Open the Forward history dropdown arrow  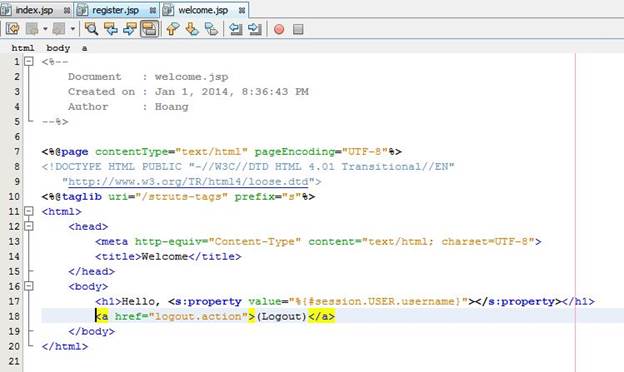point(72,29)
